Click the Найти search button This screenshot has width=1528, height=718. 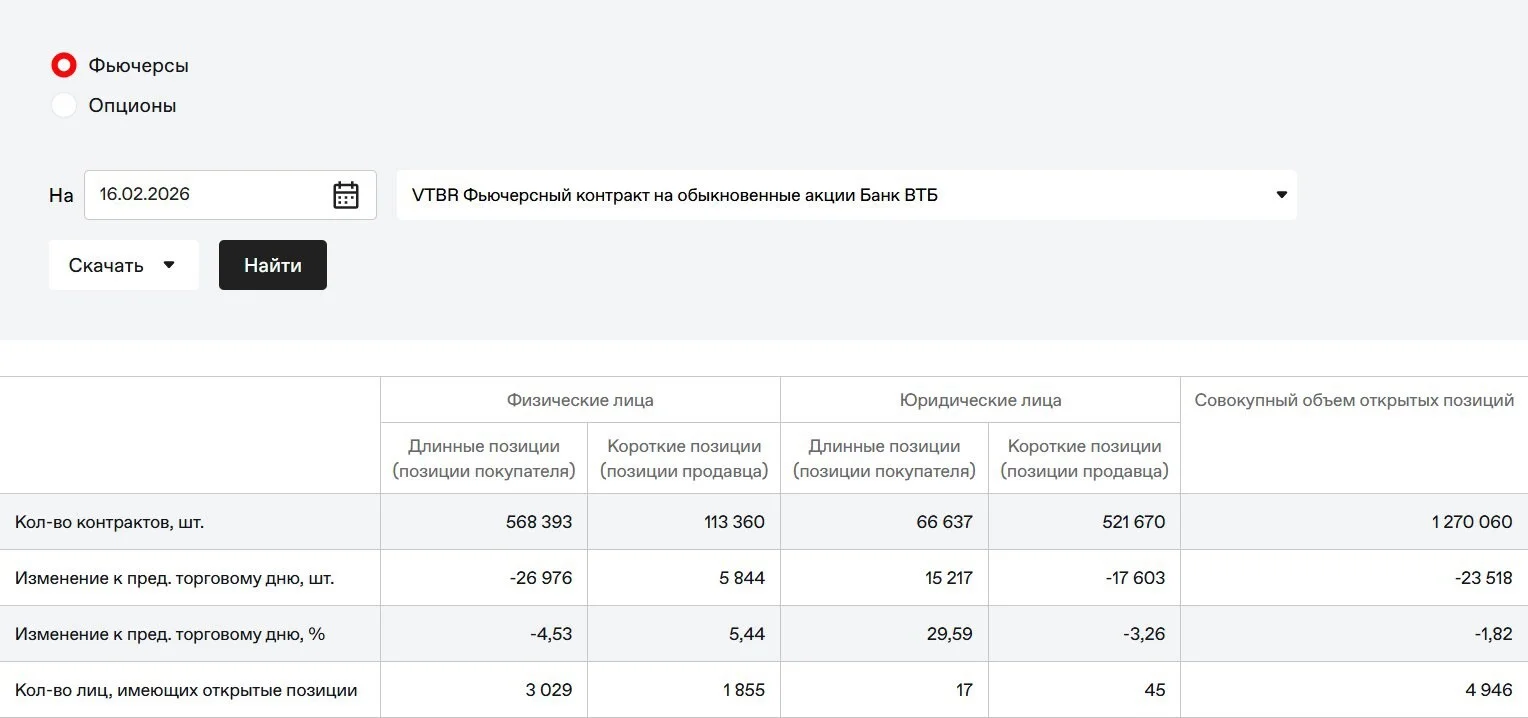coord(273,265)
